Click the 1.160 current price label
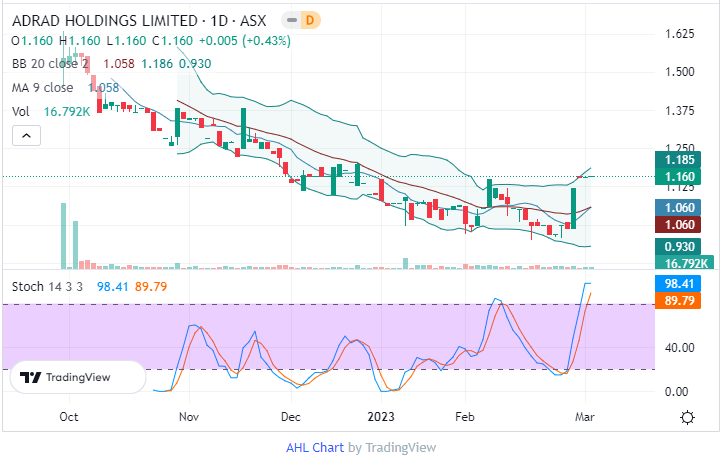 coord(681,176)
